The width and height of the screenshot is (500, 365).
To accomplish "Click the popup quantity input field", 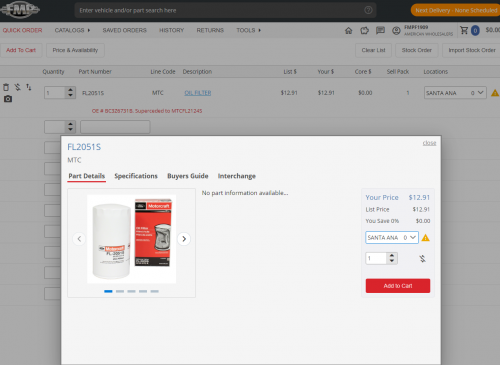I will click(x=376, y=258).
